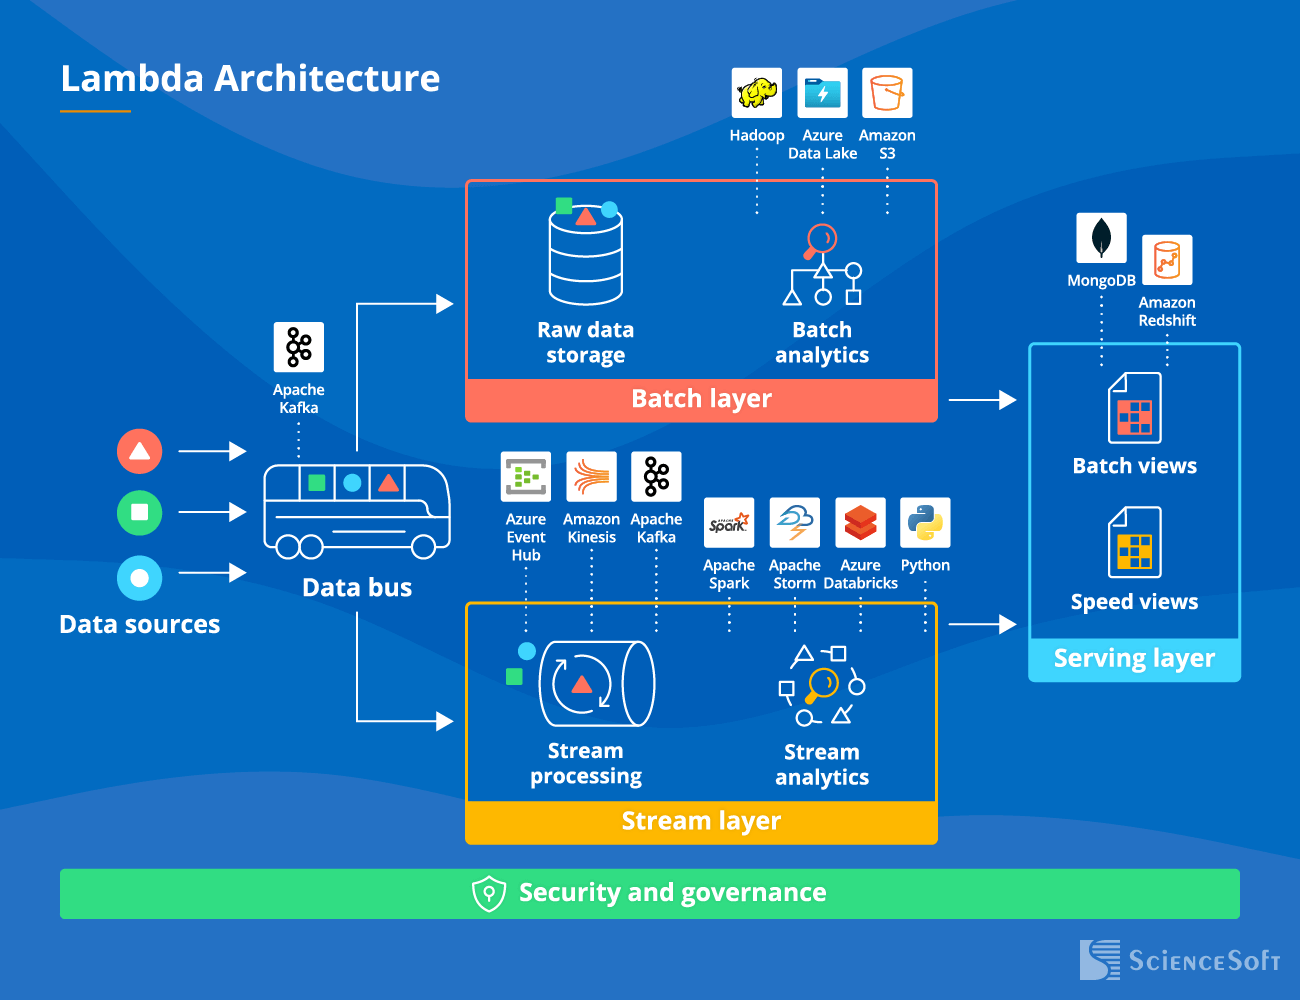Screen dimensions: 1300x1000
Task: Click the Hadoop elephant icon
Action: click(757, 94)
